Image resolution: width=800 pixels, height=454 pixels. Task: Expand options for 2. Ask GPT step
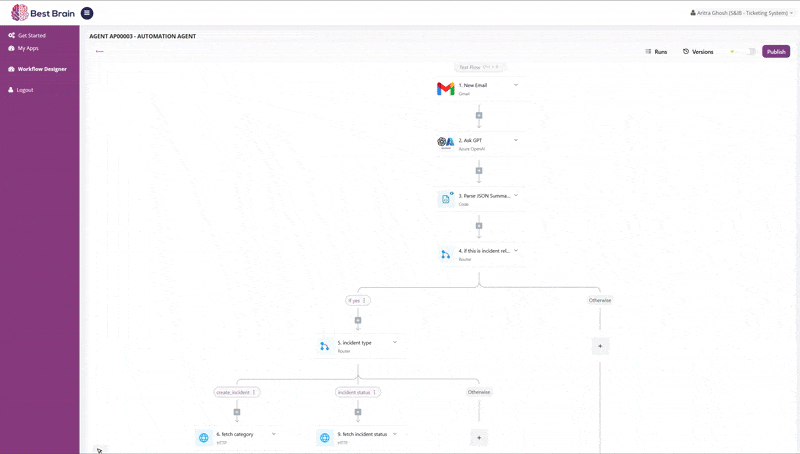coord(516,140)
